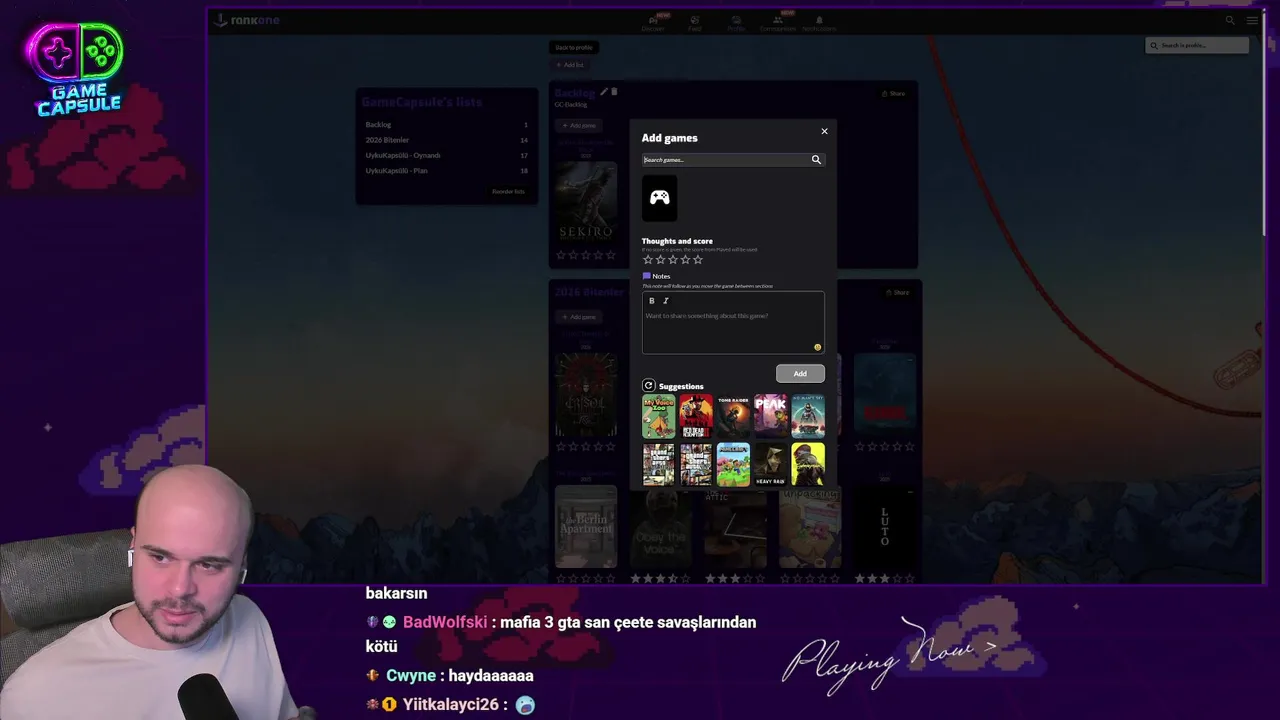
Task: Select the first Grand Theft Auto suggestion
Action: click(x=659, y=464)
